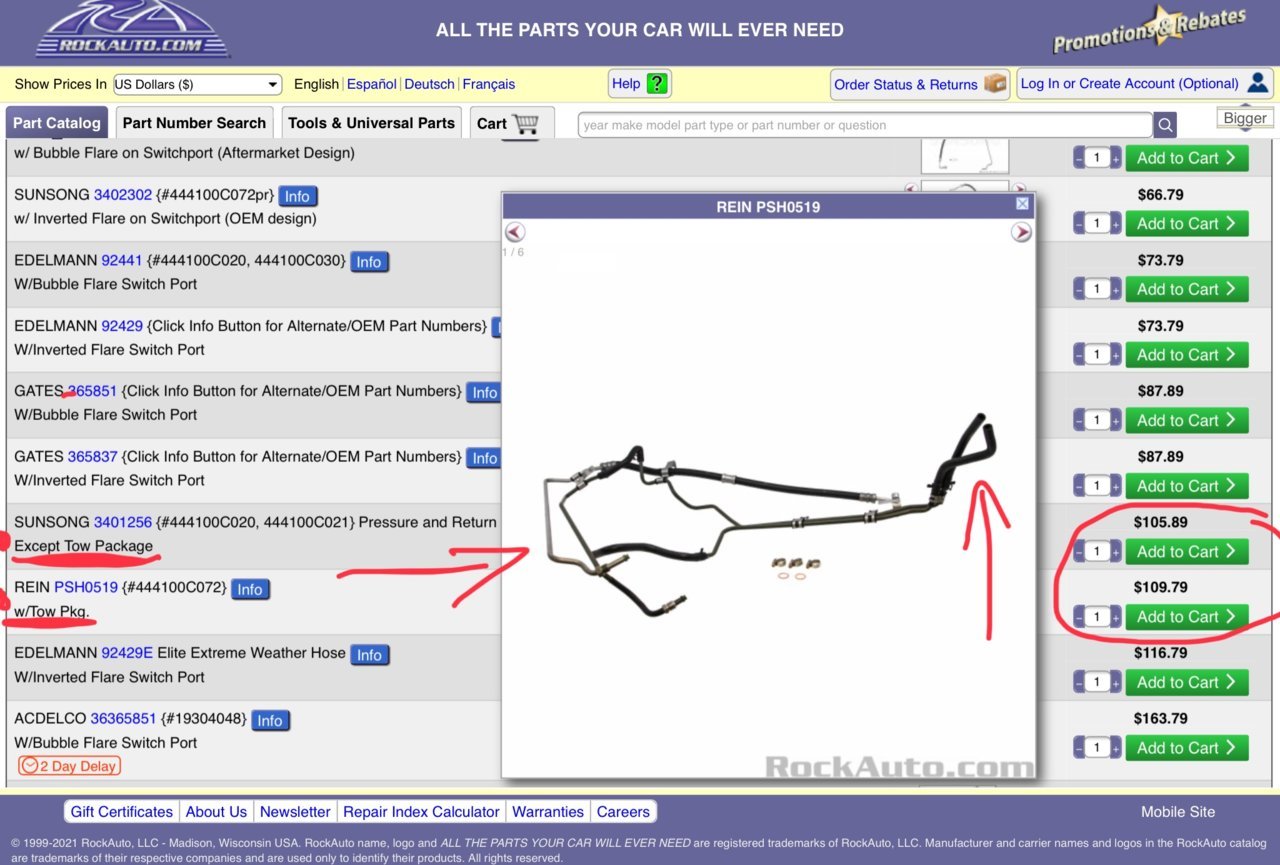Decrease quantity for $163.79 ACDELCO part
The width and height of the screenshot is (1280, 865).
1079,749
